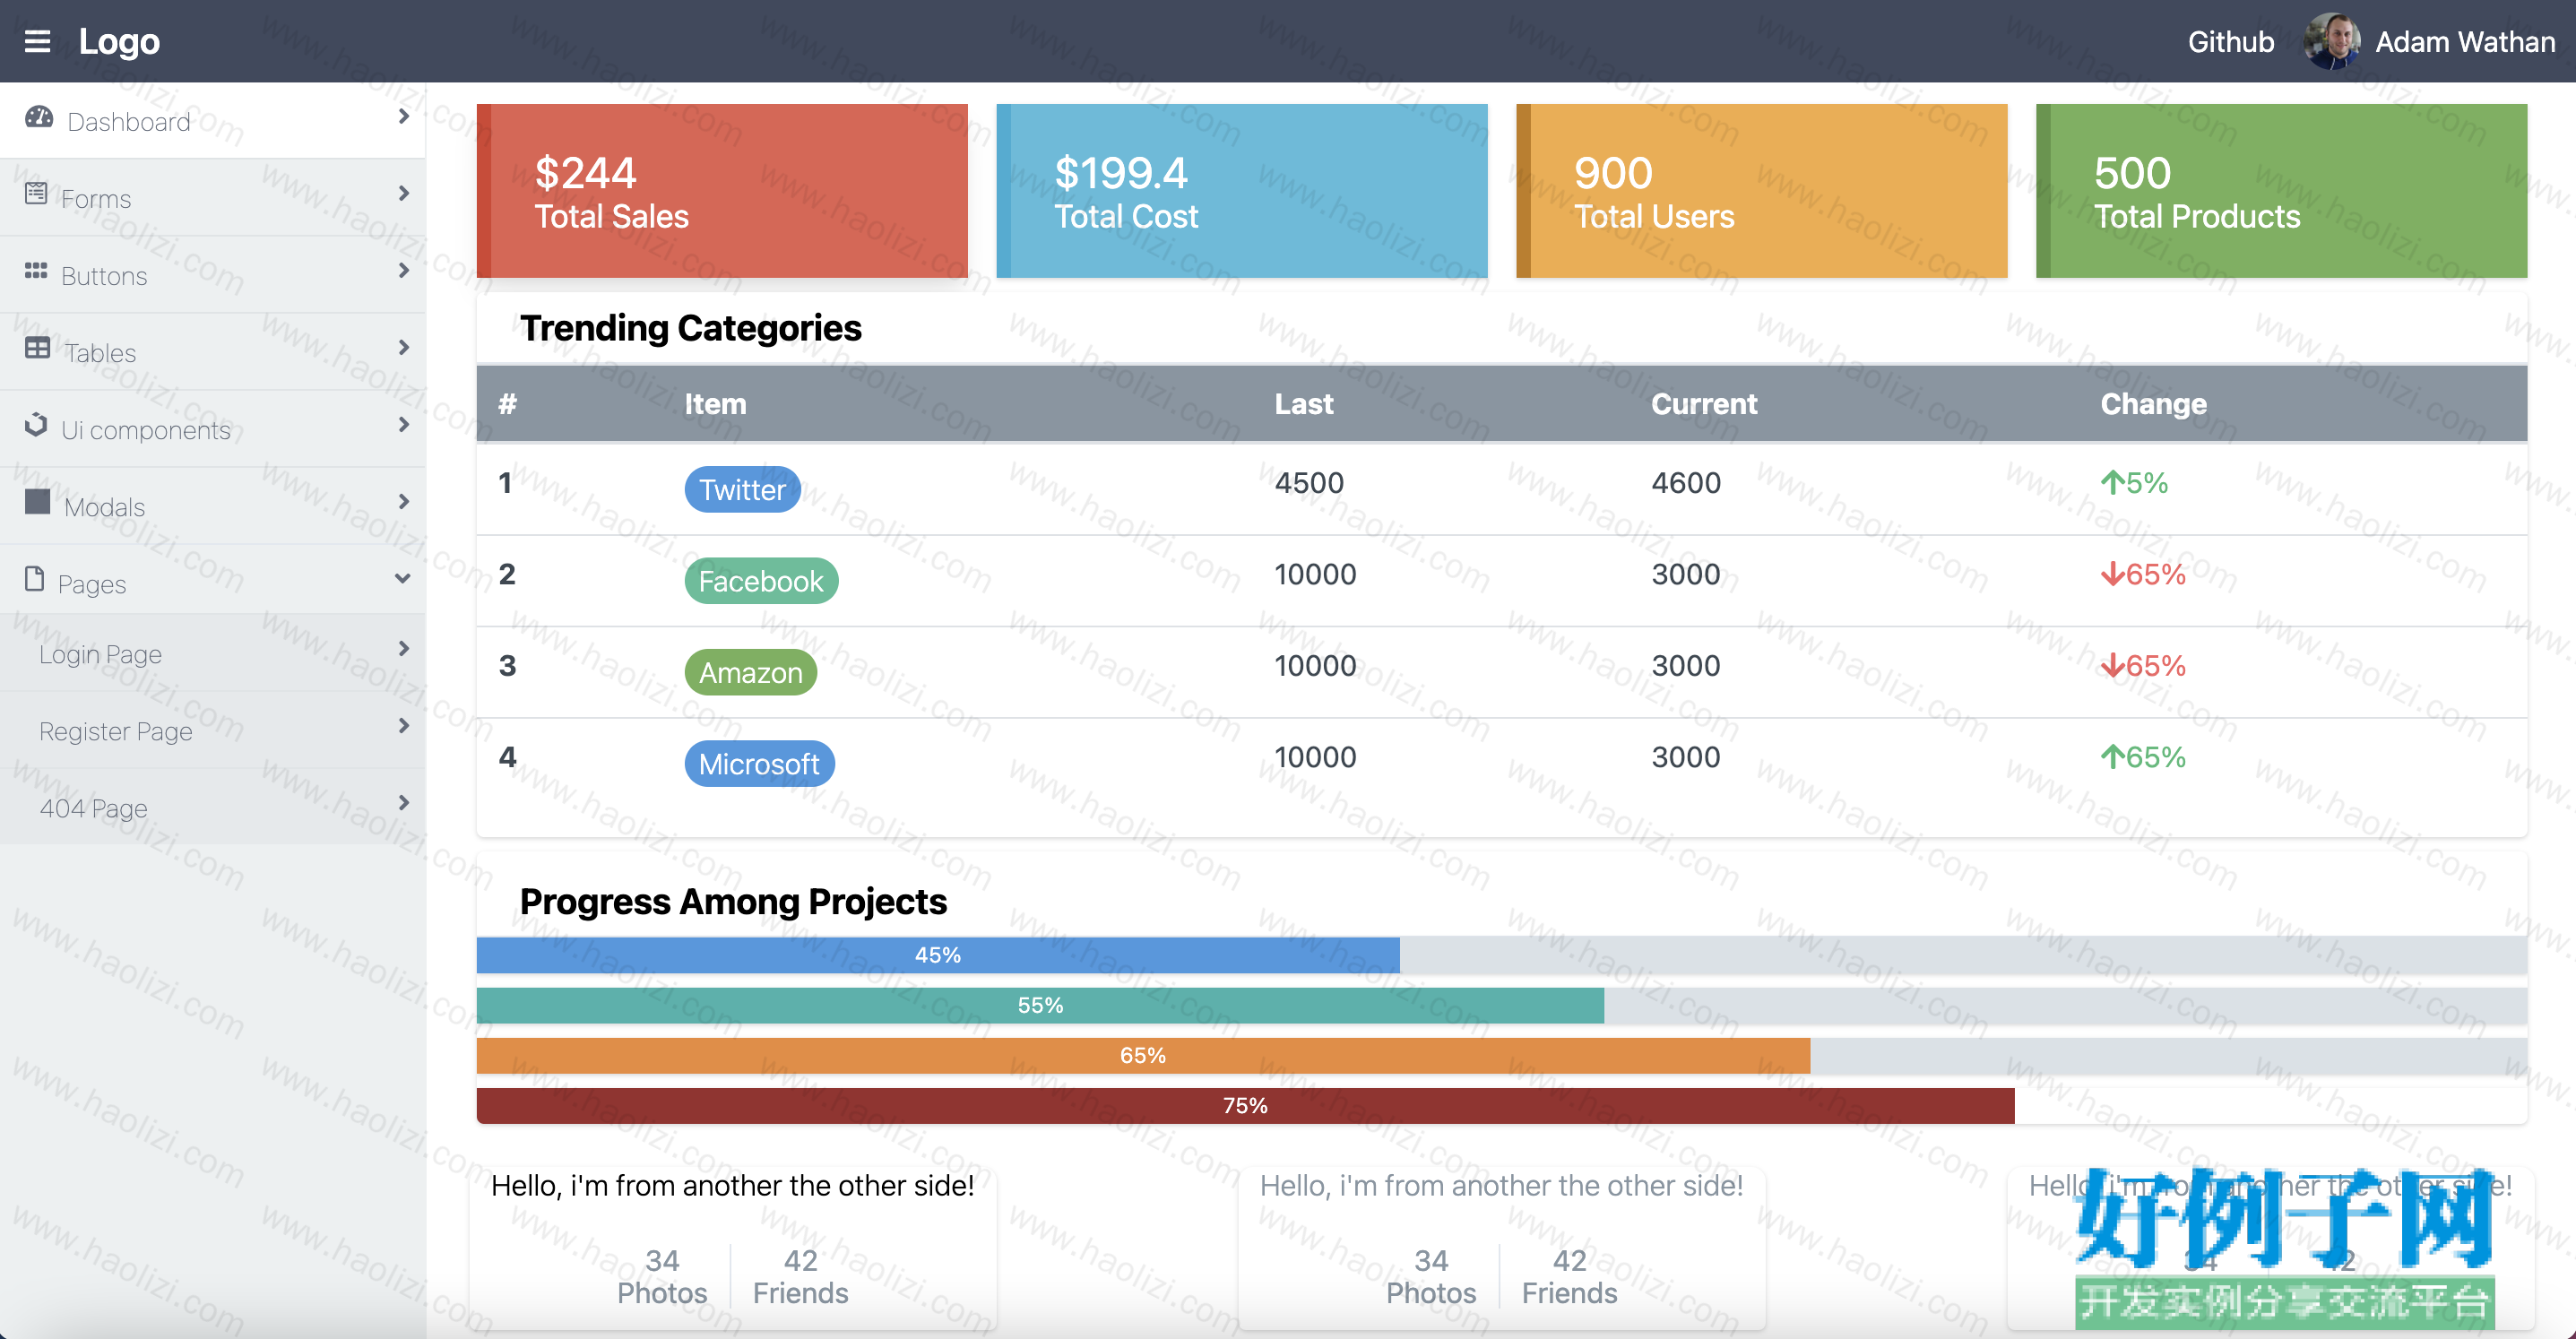The width and height of the screenshot is (2576, 1339).
Task: Click the Tables sidebar icon
Action: (x=37, y=347)
